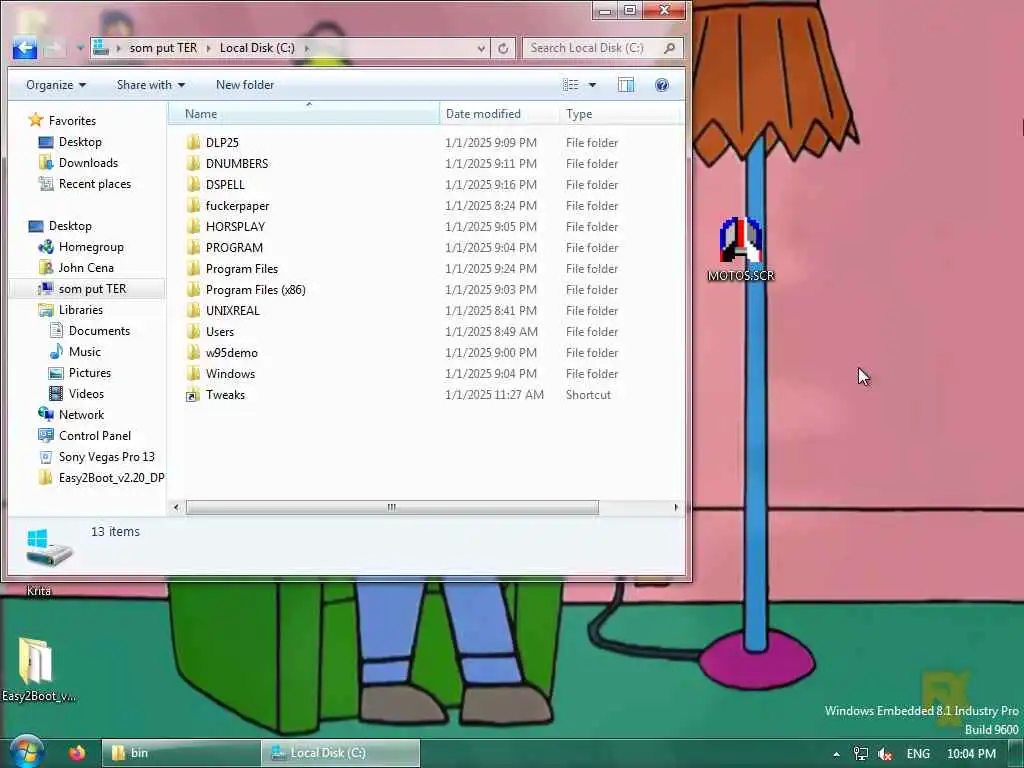
Task: Select the DLP25 folder icon
Action: tap(193, 142)
